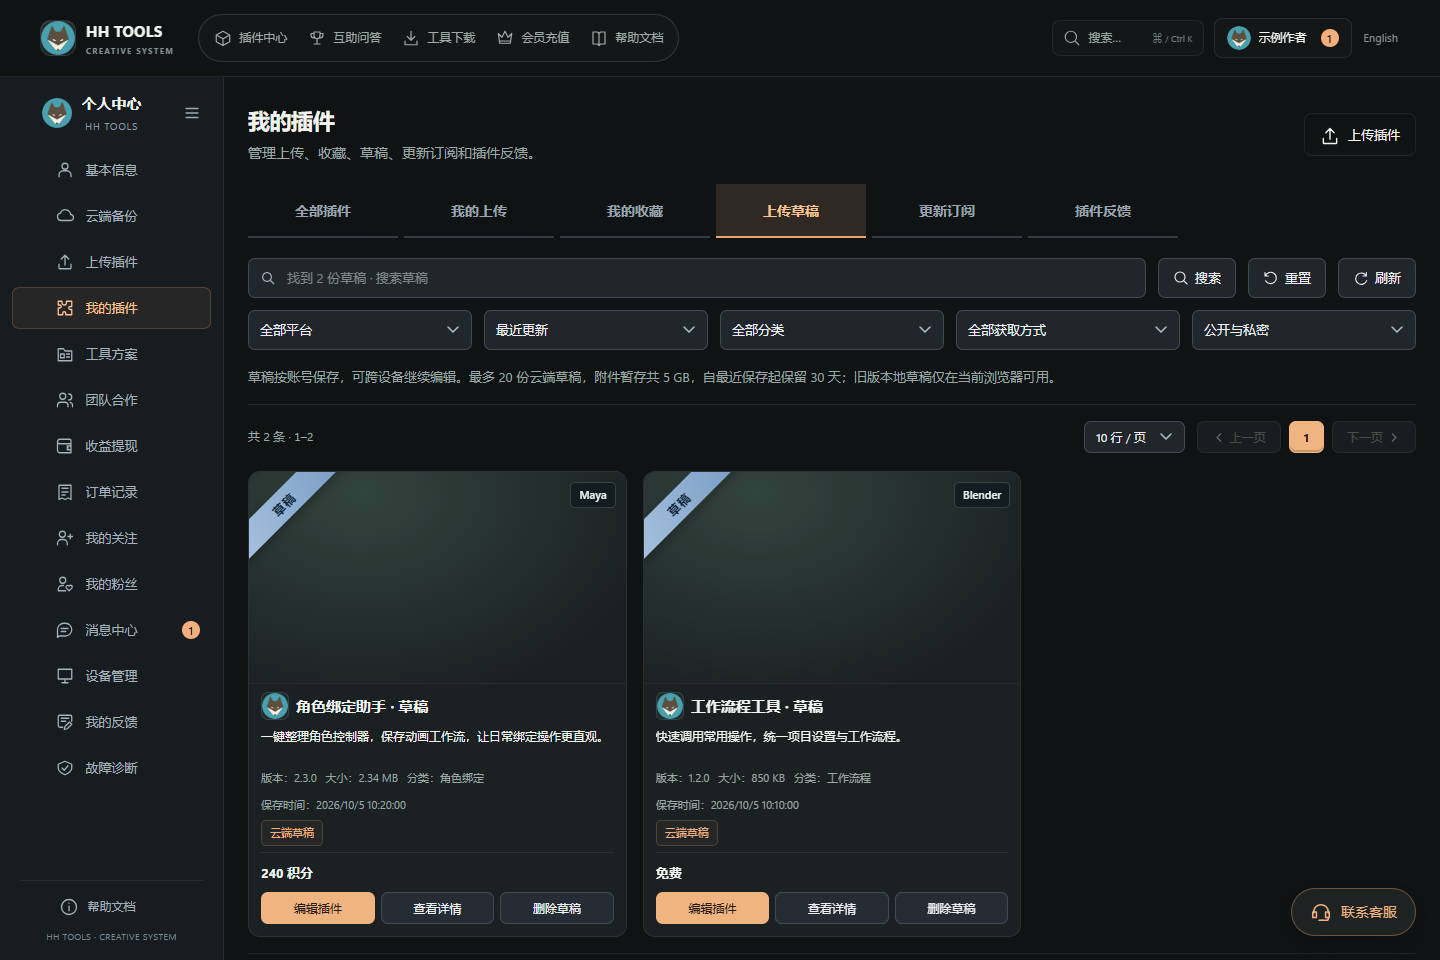Click the 上传插件 button at top right
This screenshot has height=960, width=1440.
(x=1360, y=135)
